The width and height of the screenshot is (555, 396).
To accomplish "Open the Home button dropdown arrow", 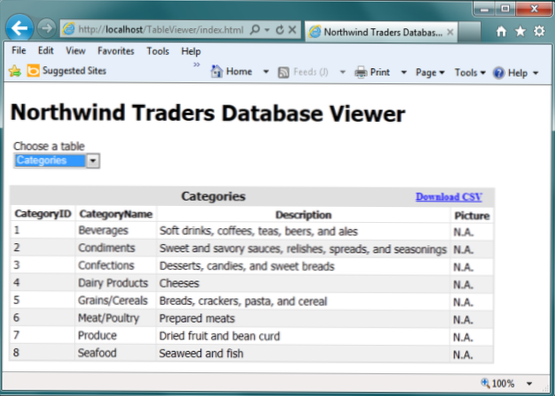I will click(266, 72).
